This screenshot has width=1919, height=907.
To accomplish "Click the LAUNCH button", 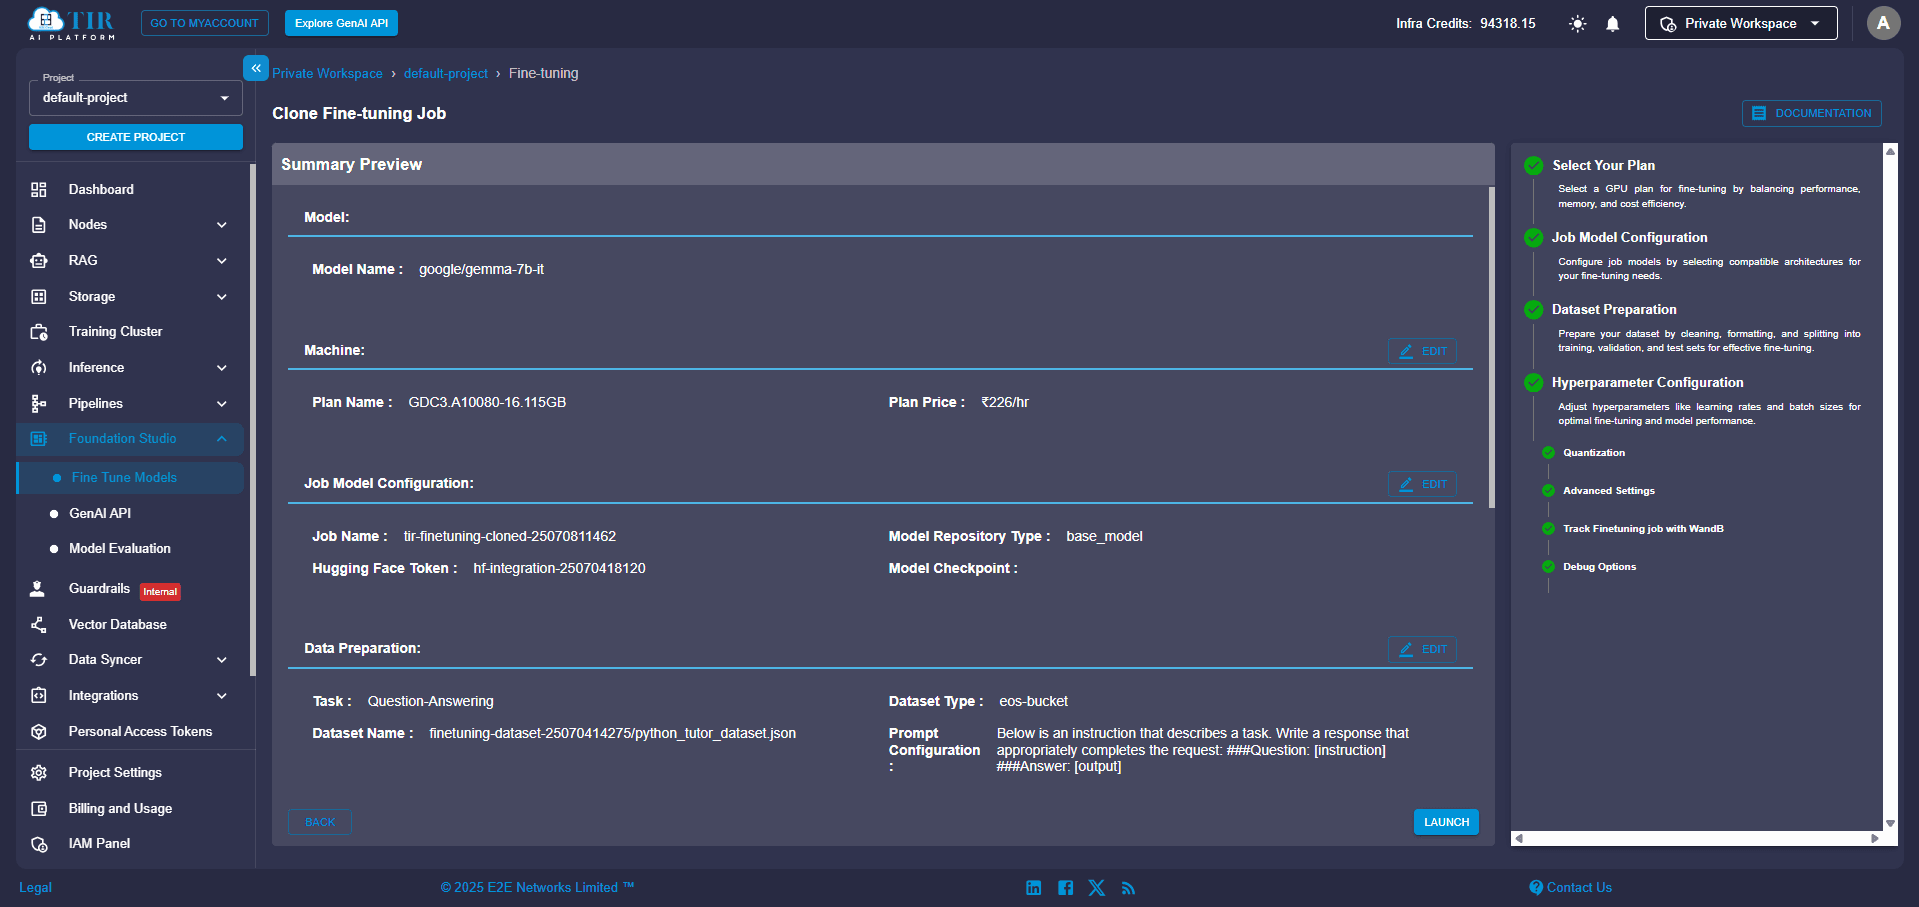I will coord(1446,823).
